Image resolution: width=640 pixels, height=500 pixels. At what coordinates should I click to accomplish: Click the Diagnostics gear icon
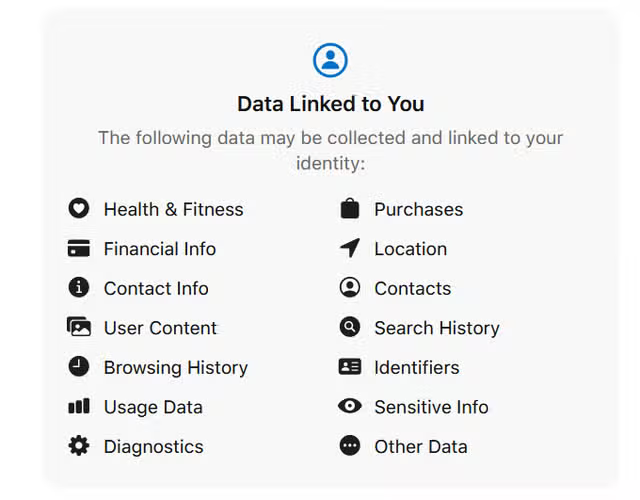(x=79, y=446)
